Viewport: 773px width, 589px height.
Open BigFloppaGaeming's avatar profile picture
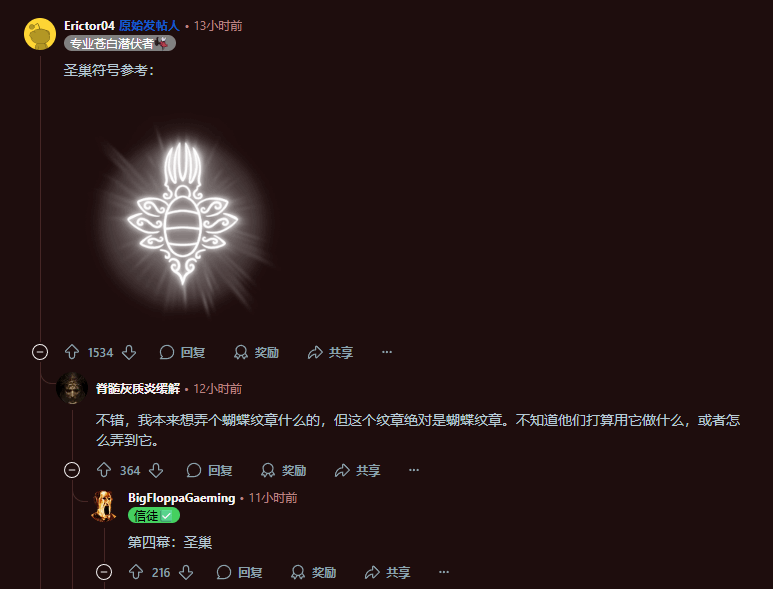[x=104, y=506]
